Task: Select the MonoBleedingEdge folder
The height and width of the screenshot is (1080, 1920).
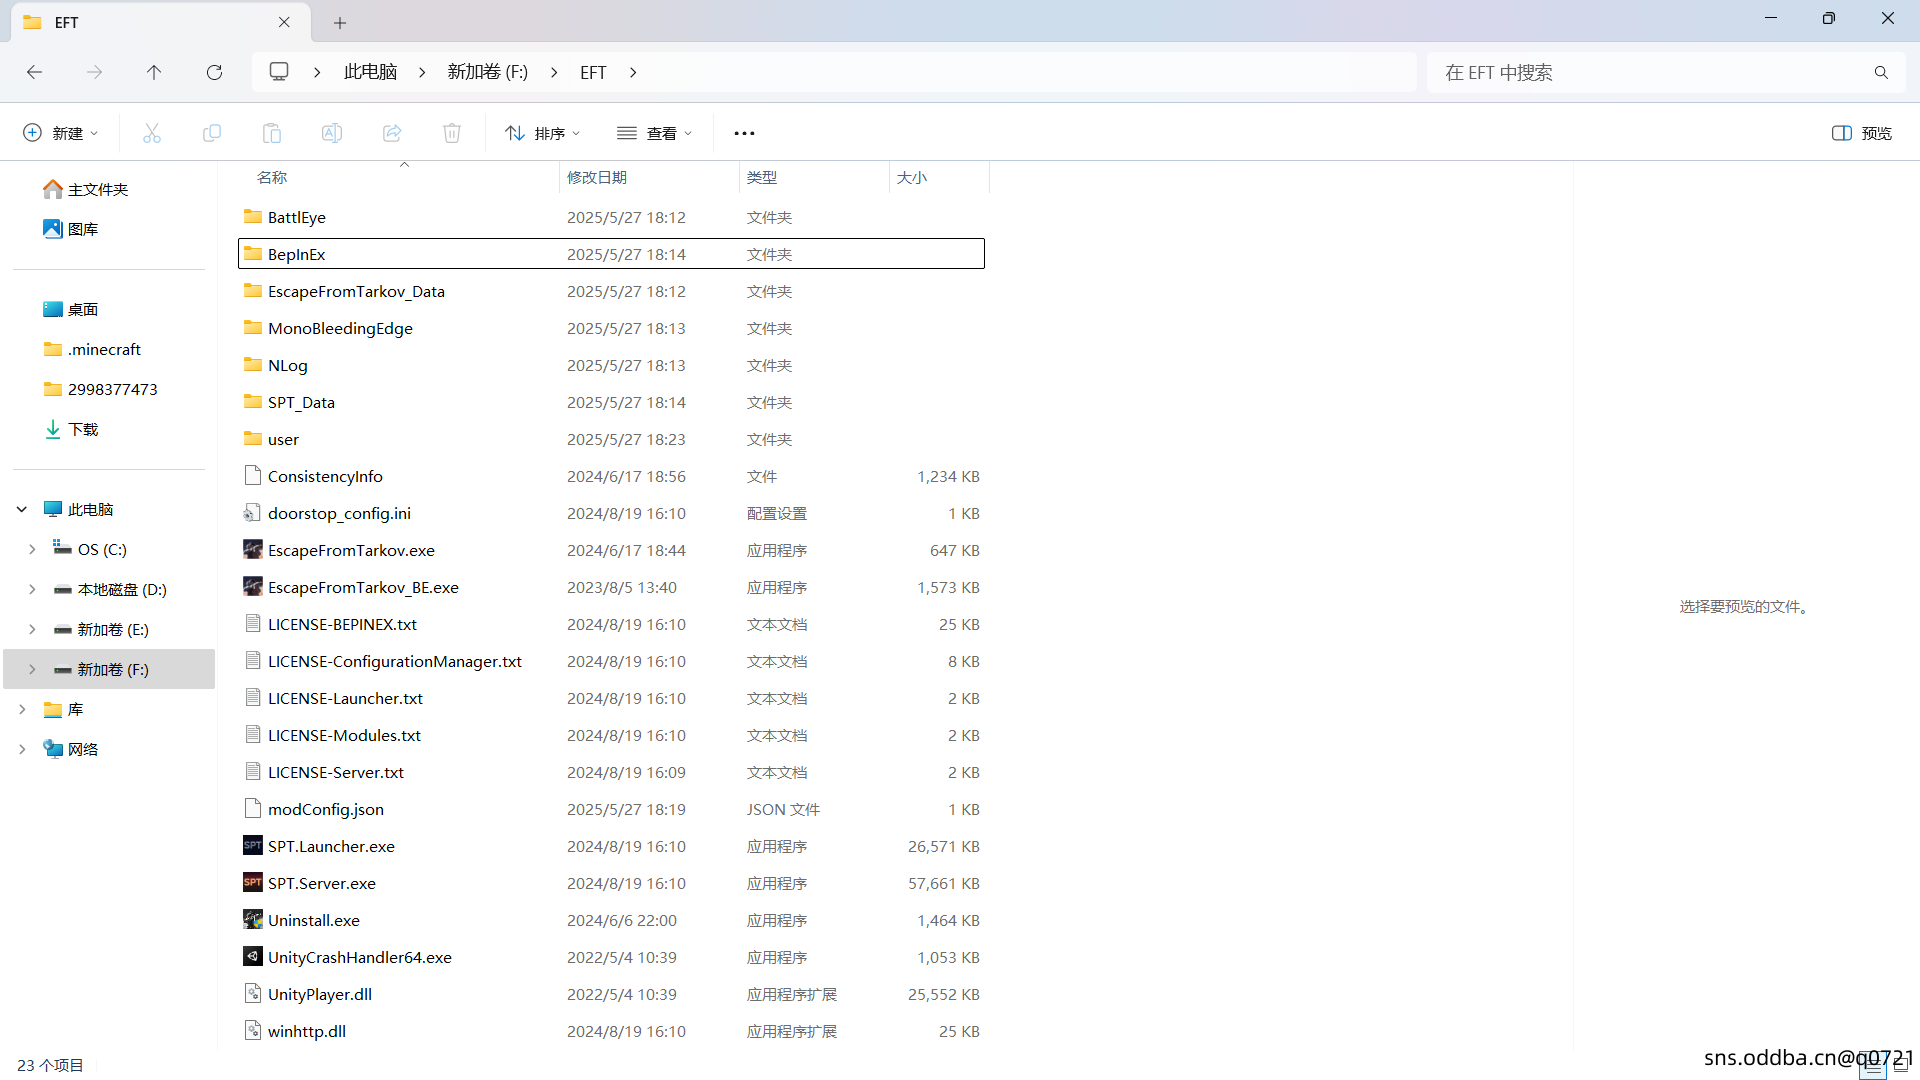Action: pyautogui.click(x=611, y=328)
